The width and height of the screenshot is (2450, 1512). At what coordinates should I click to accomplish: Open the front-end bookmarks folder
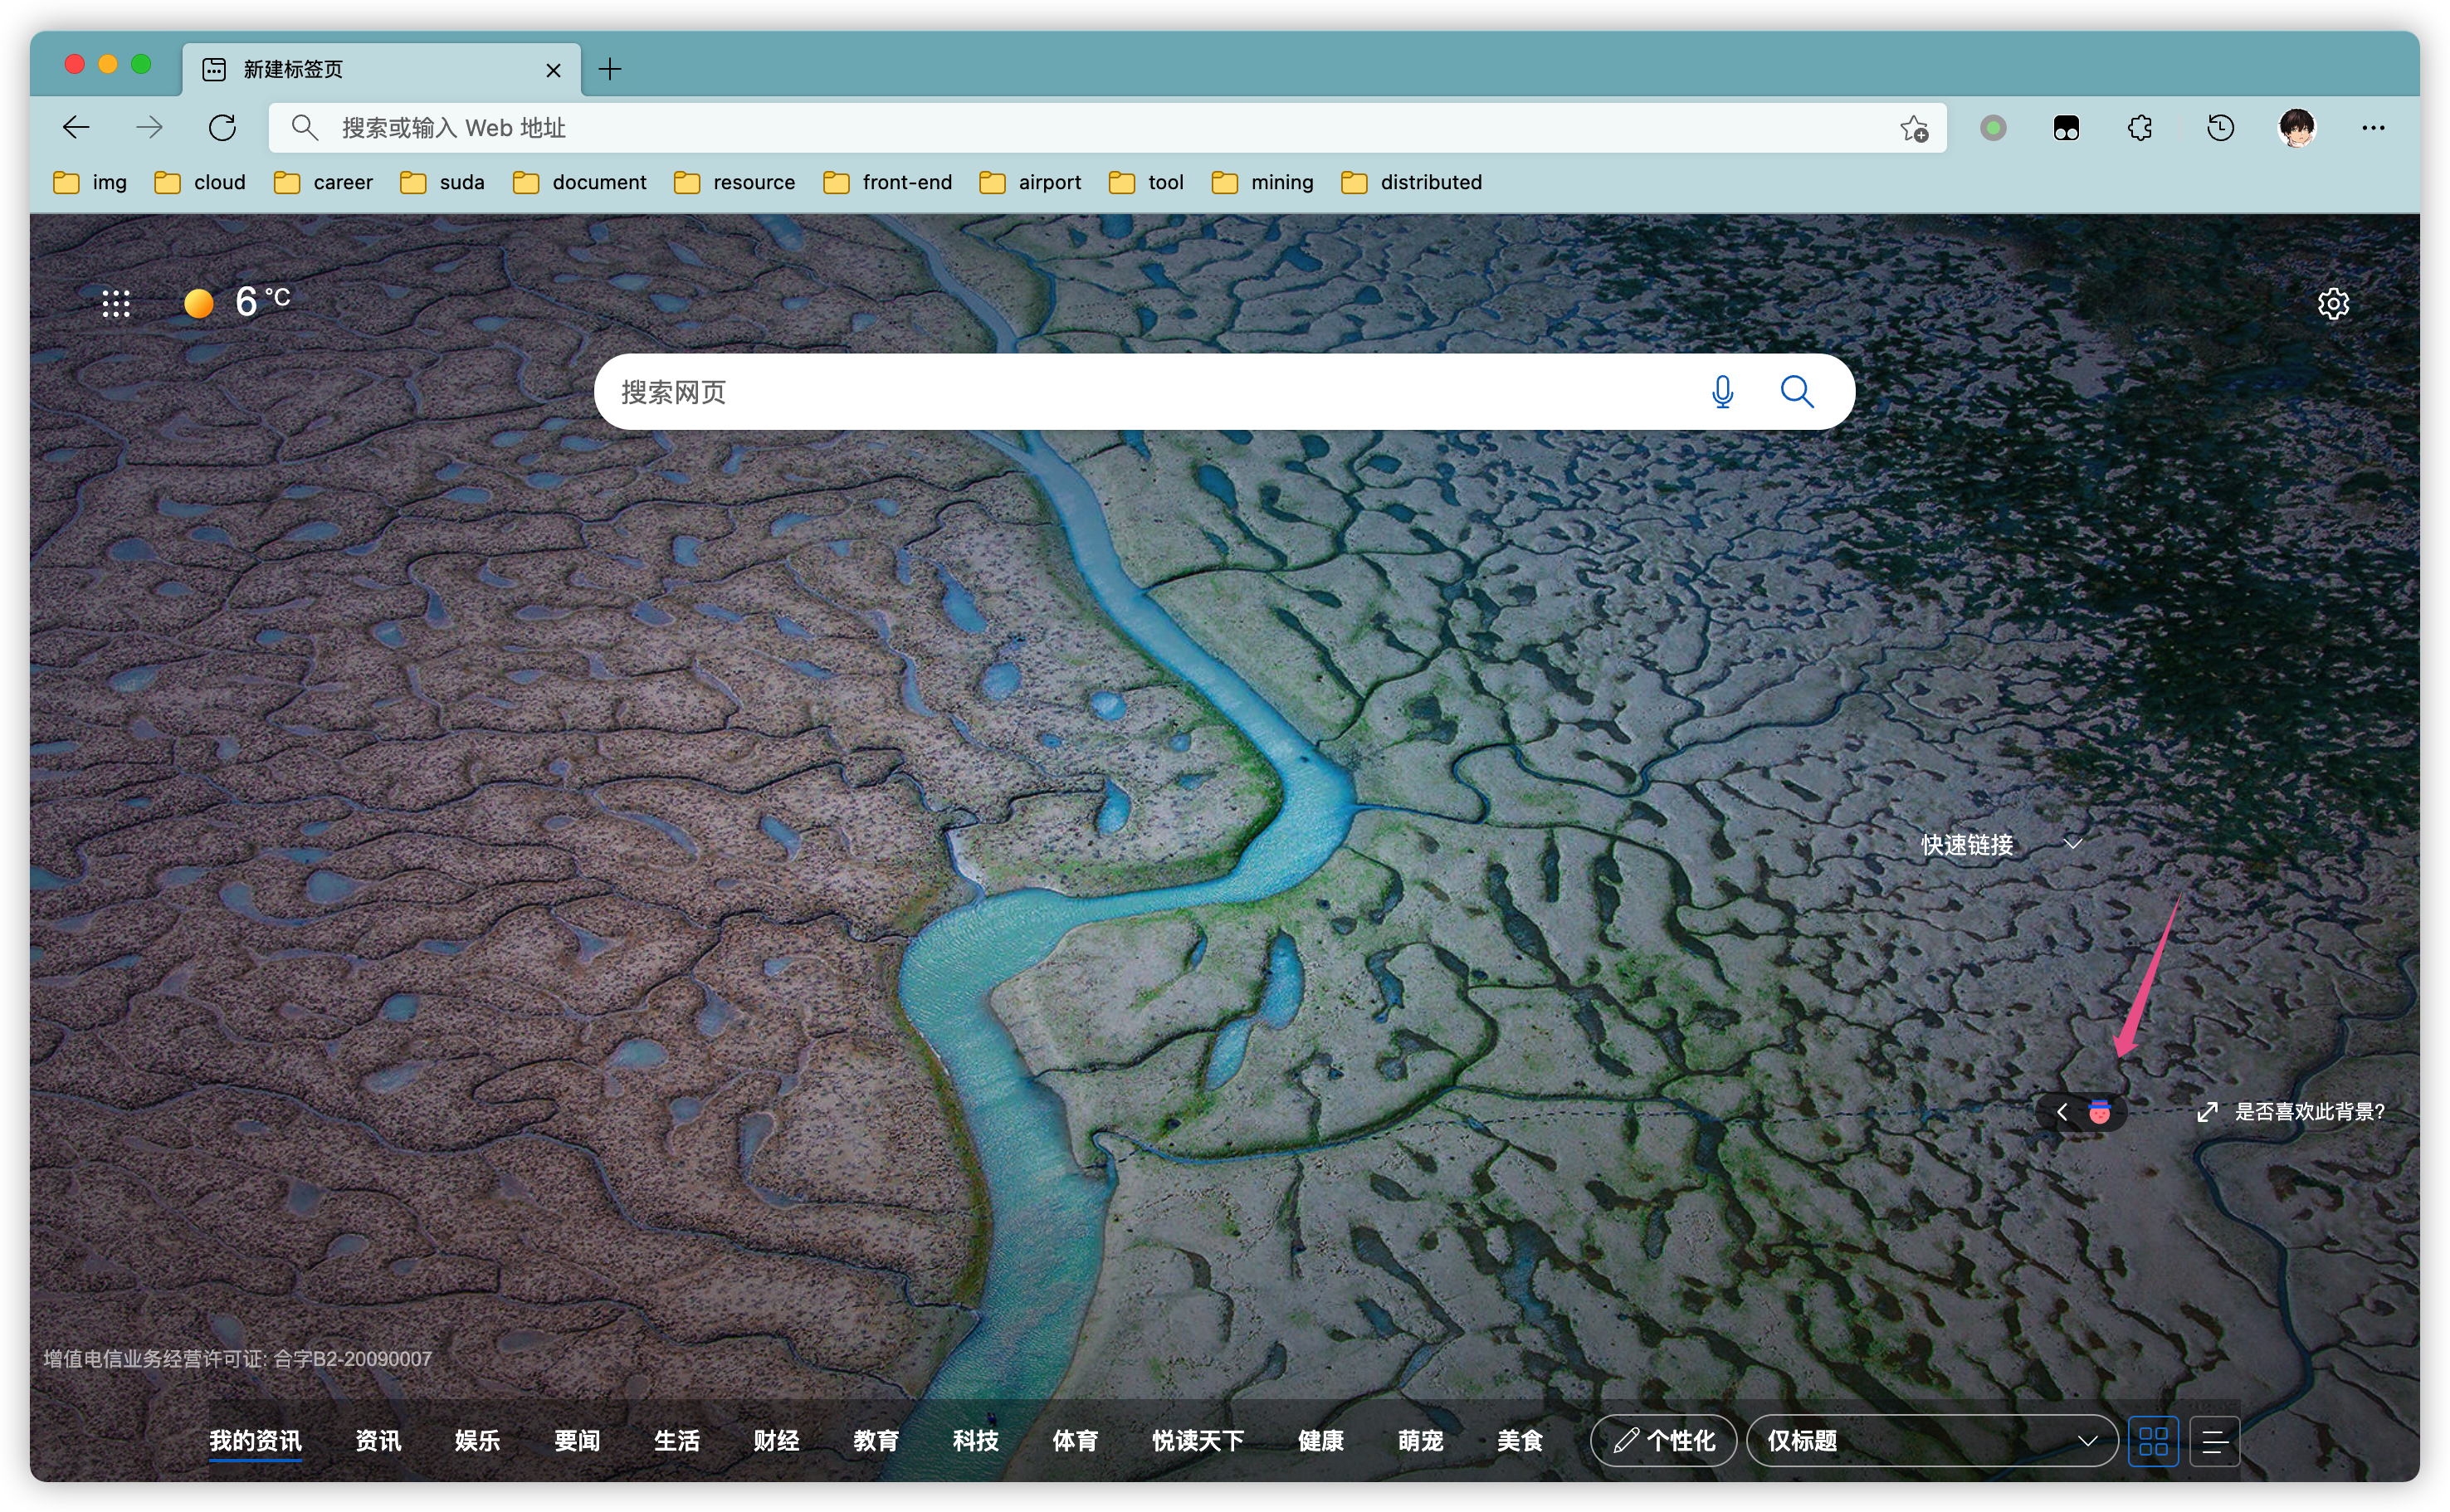tap(887, 182)
